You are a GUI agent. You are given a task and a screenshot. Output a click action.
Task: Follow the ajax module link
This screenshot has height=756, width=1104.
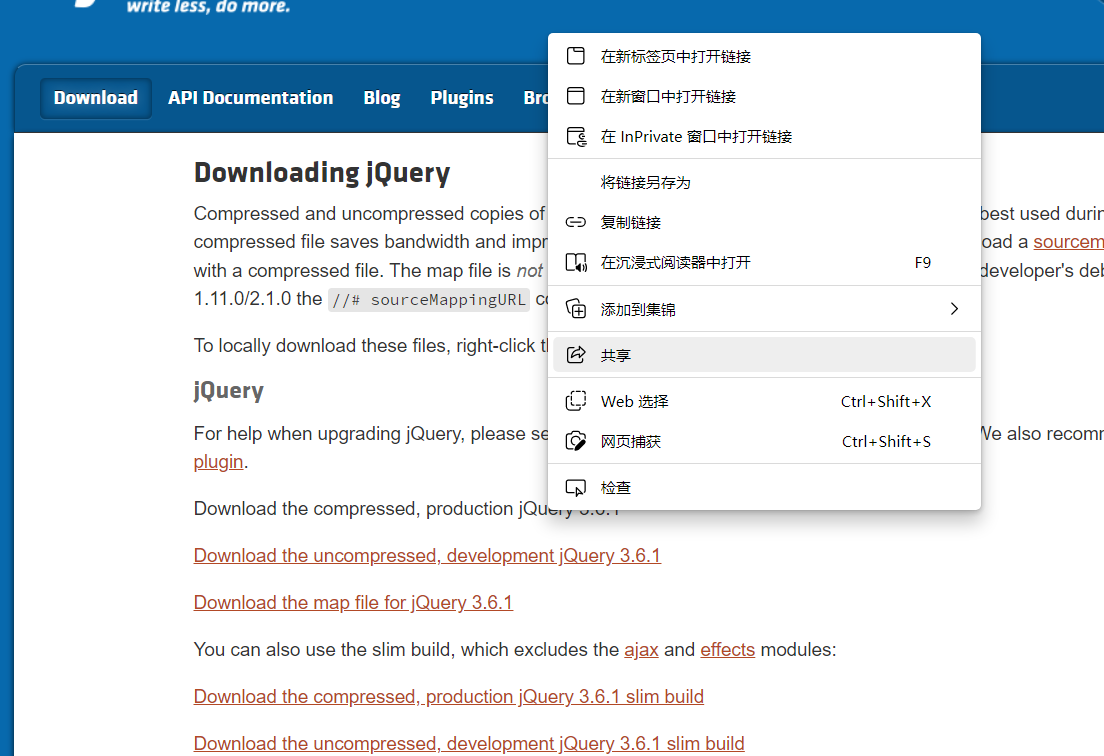(641, 649)
